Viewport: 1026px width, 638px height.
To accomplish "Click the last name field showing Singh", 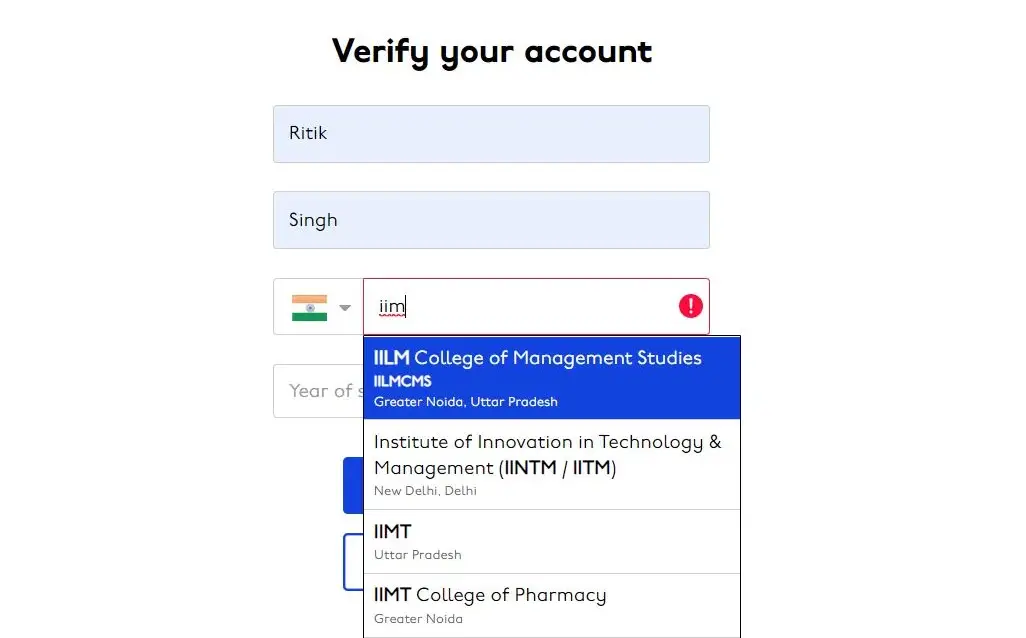I will click(x=491, y=220).
